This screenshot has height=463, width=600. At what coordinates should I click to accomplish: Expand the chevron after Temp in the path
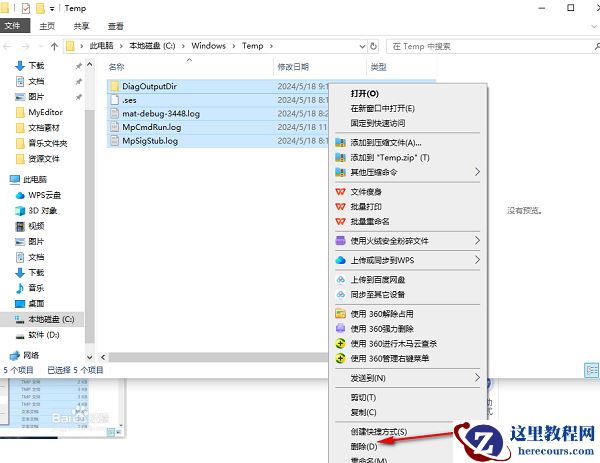point(271,46)
